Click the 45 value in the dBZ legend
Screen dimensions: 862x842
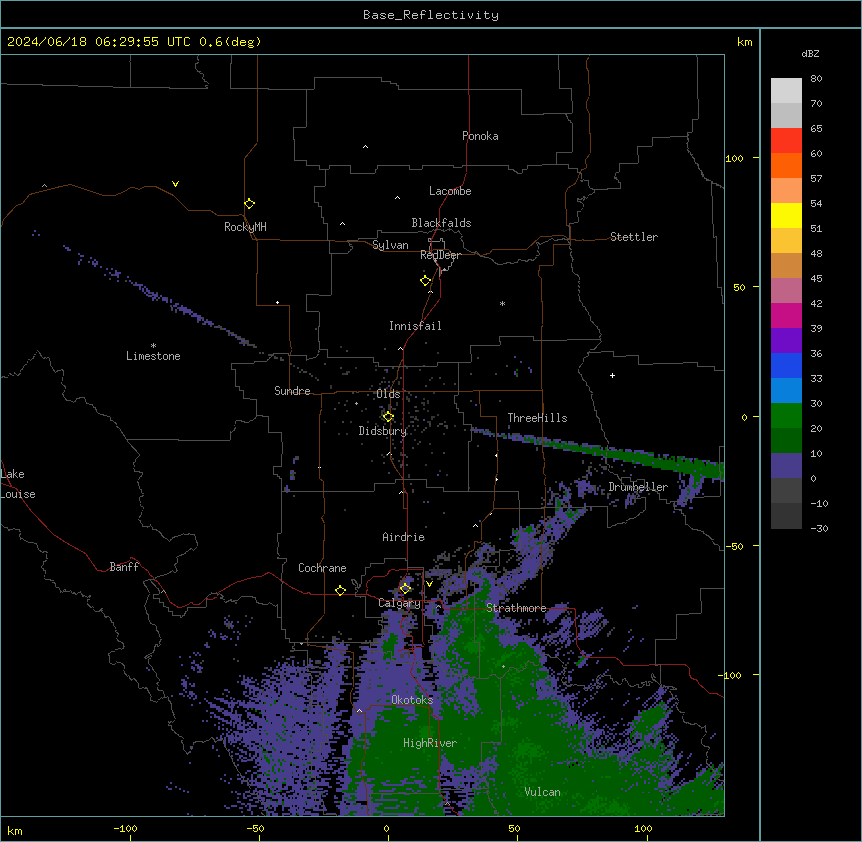(816, 279)
